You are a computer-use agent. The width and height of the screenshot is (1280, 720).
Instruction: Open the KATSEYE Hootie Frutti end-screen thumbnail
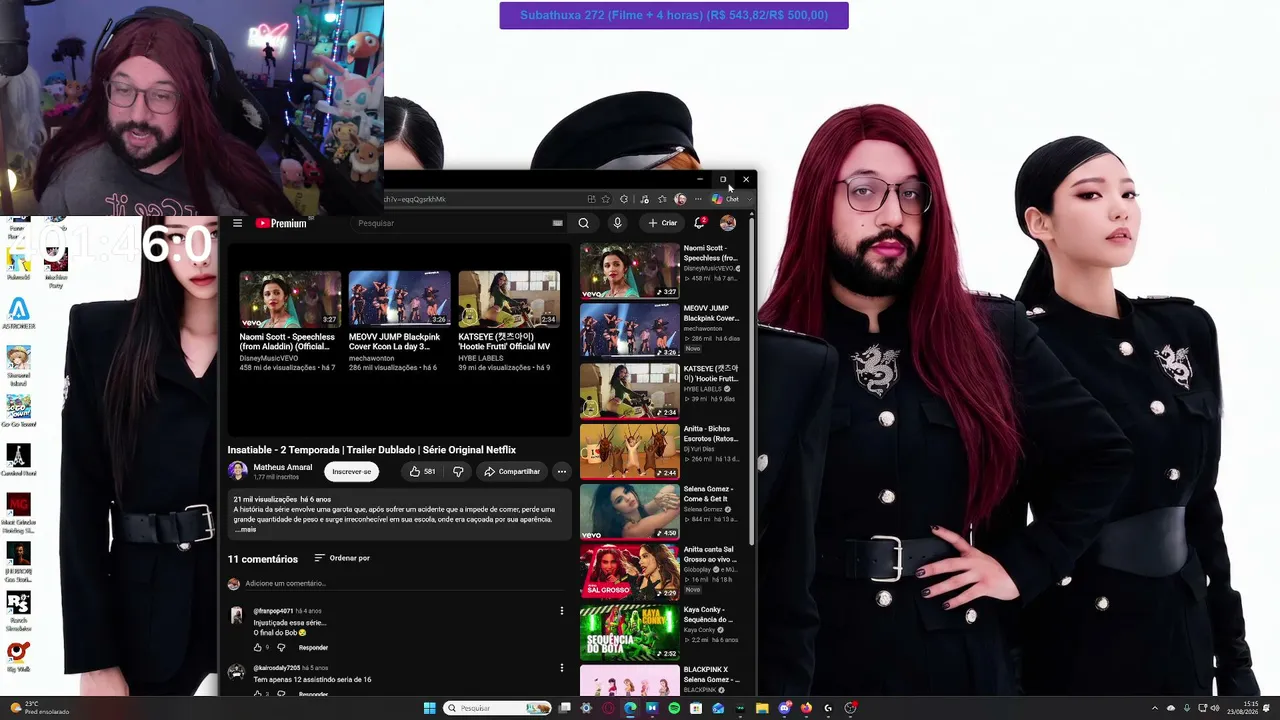509,298
